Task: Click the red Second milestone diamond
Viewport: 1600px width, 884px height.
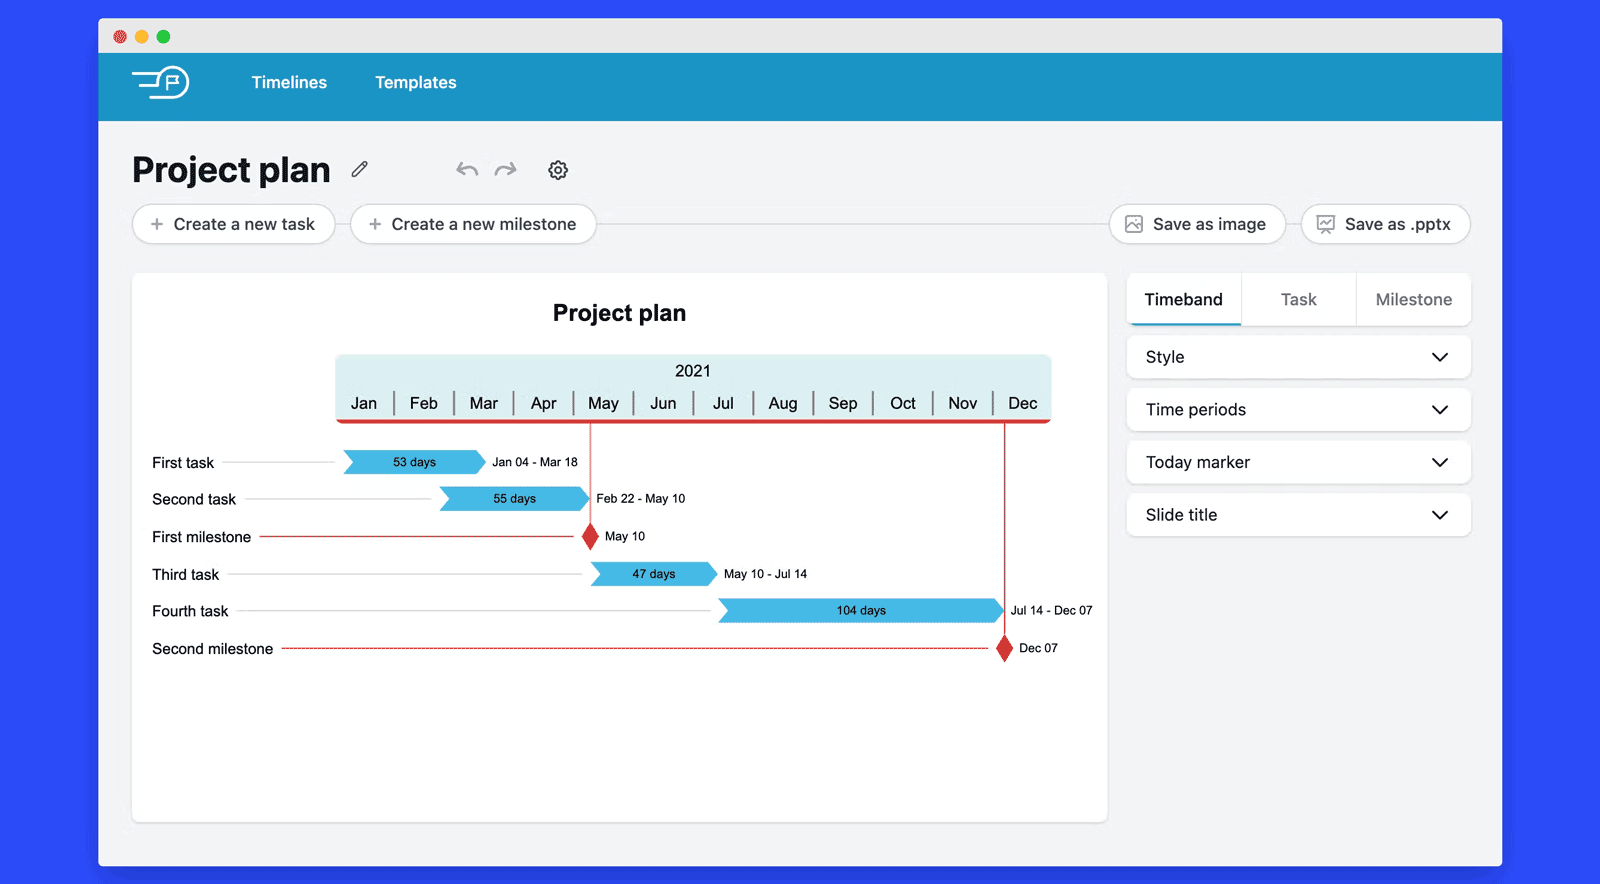Action: (1005, 649)
